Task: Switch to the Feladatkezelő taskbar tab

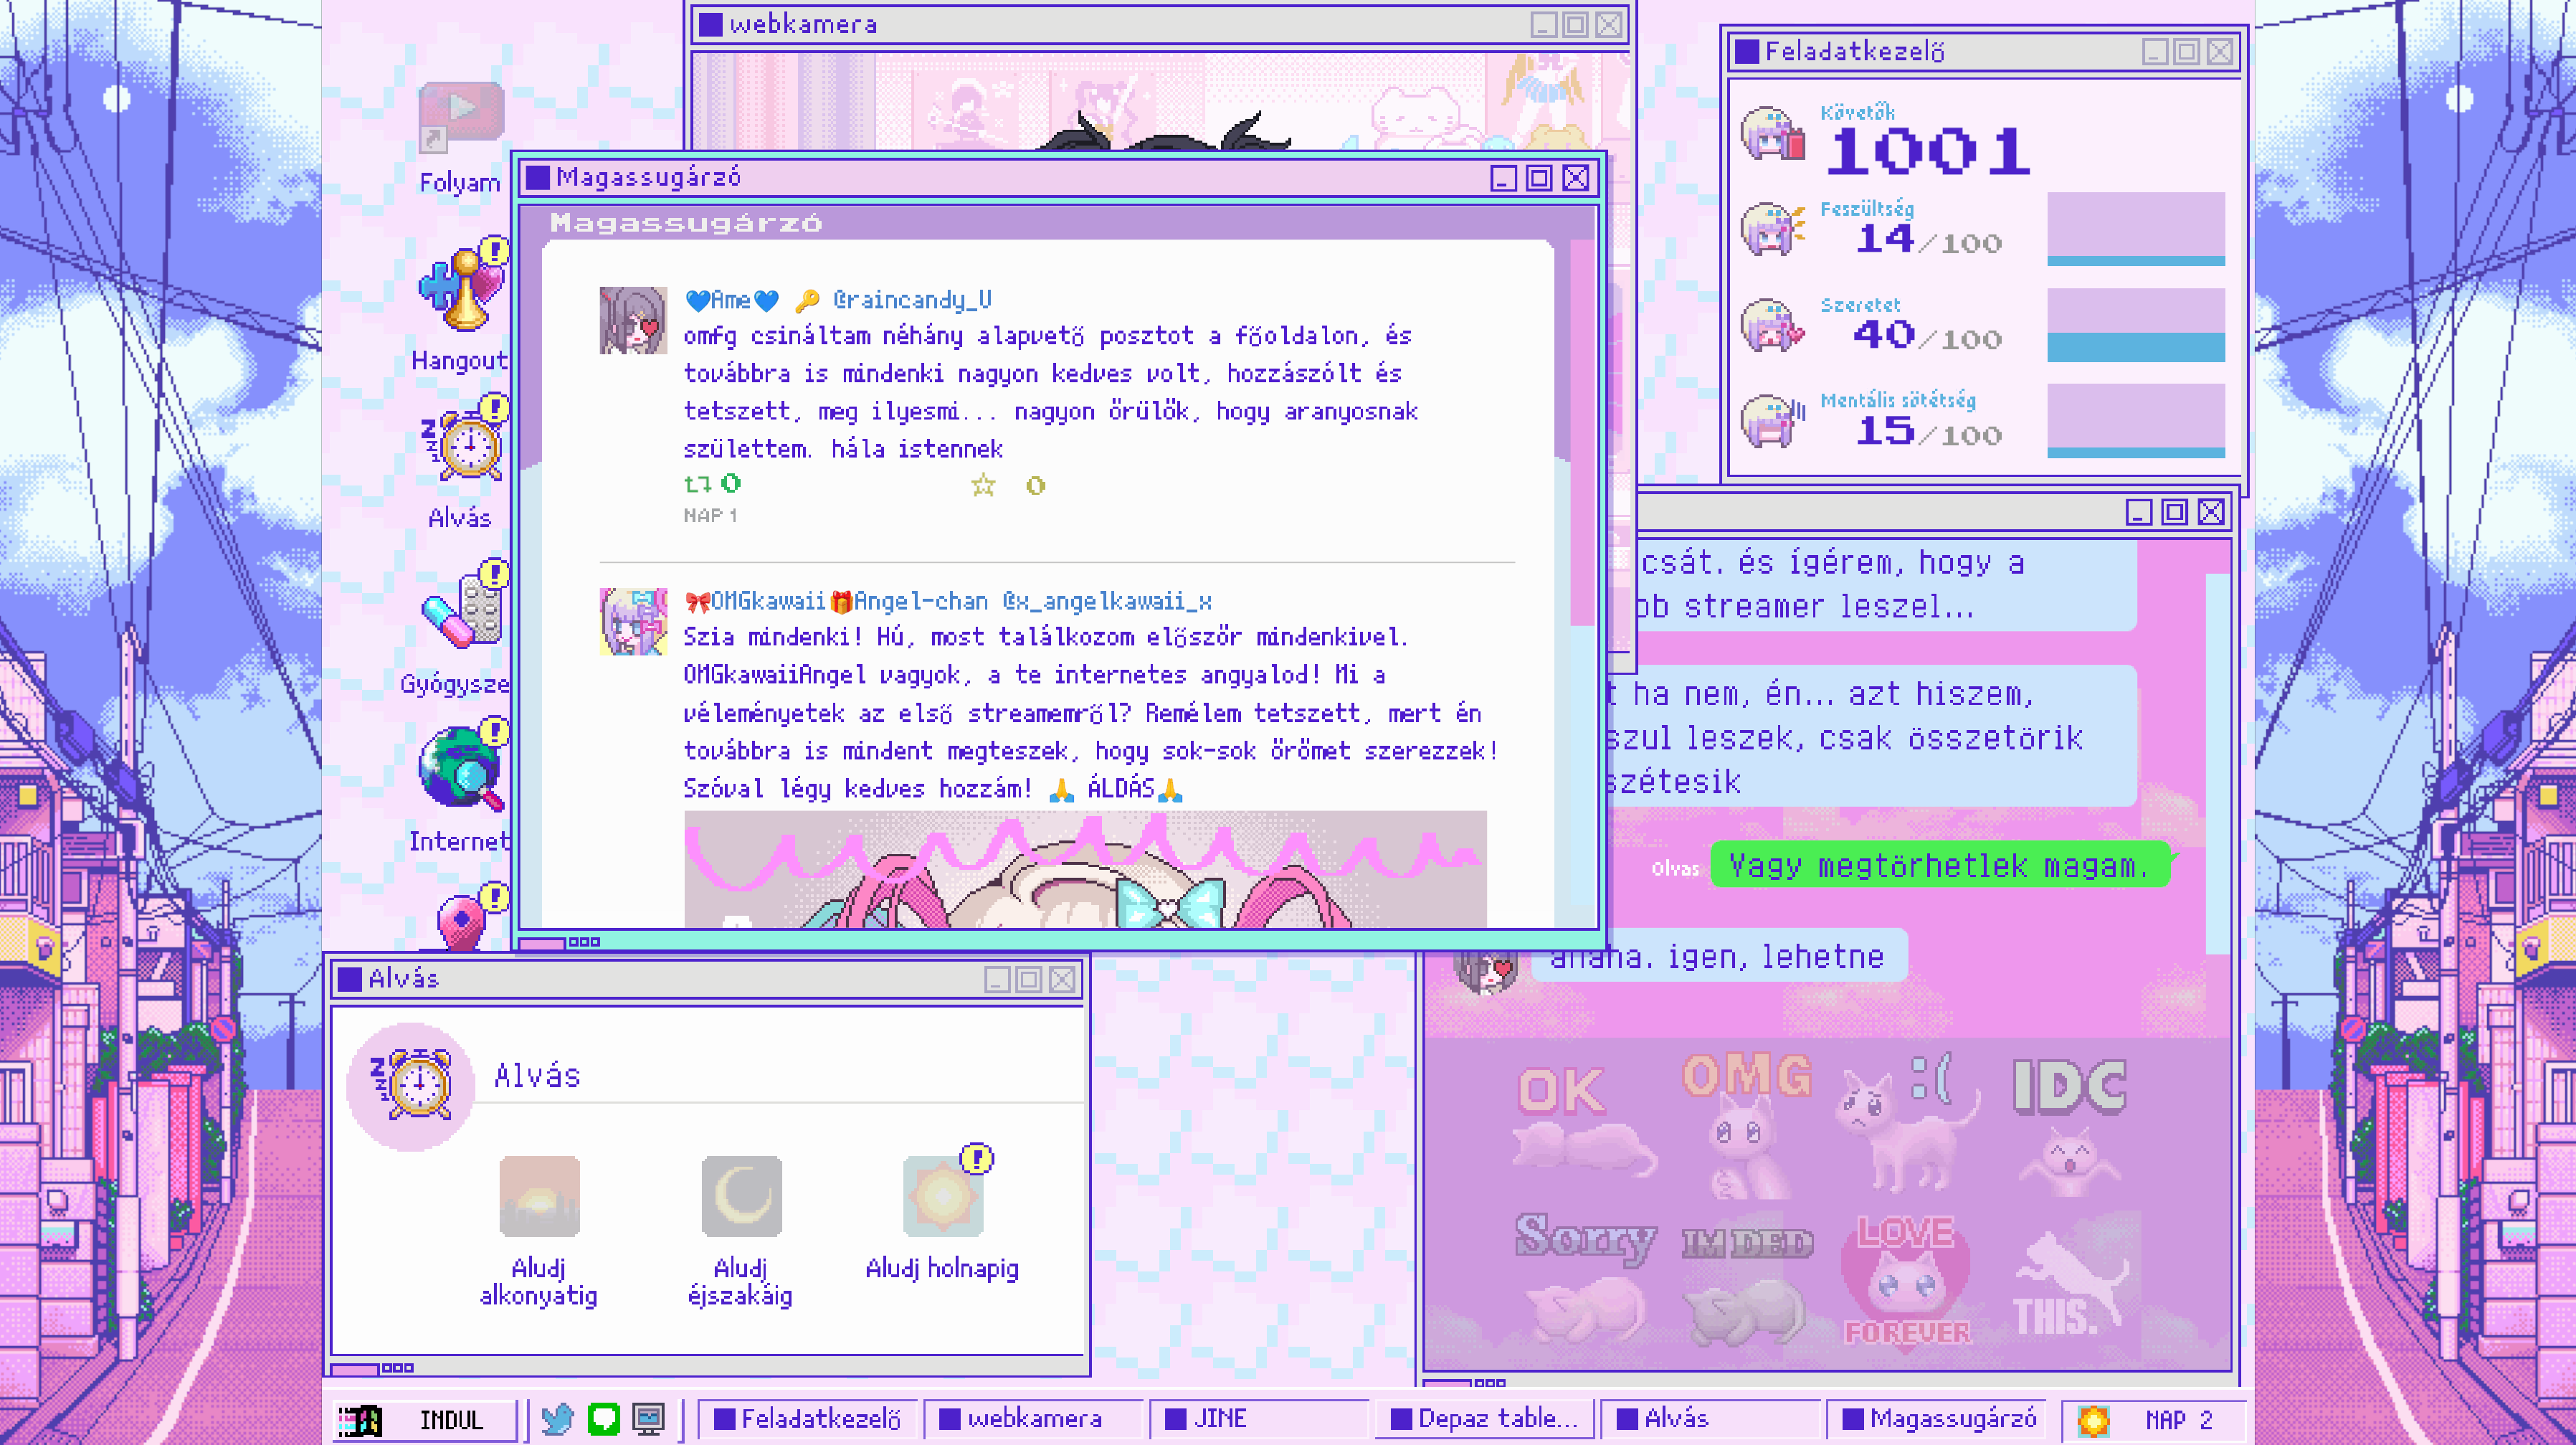Action: tap(808, 1419)
